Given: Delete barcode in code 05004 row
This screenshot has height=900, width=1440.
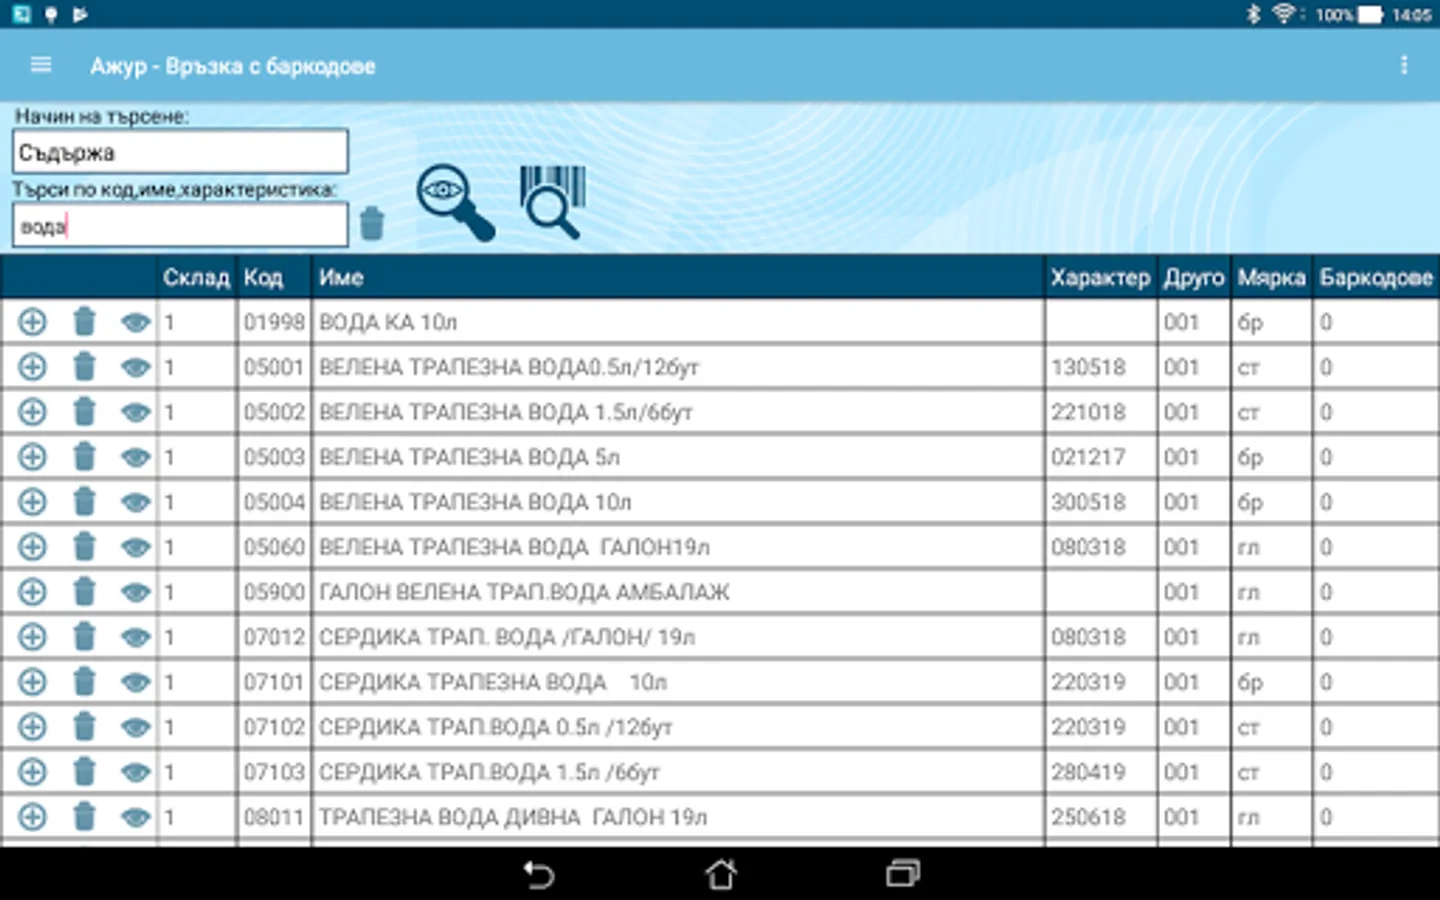Looking at the screenshot, I should (x=84, y=502).
